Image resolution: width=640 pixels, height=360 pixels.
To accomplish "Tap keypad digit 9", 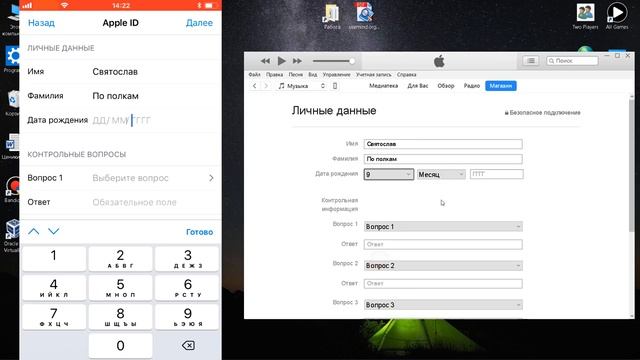I will (x=187, y=317).
